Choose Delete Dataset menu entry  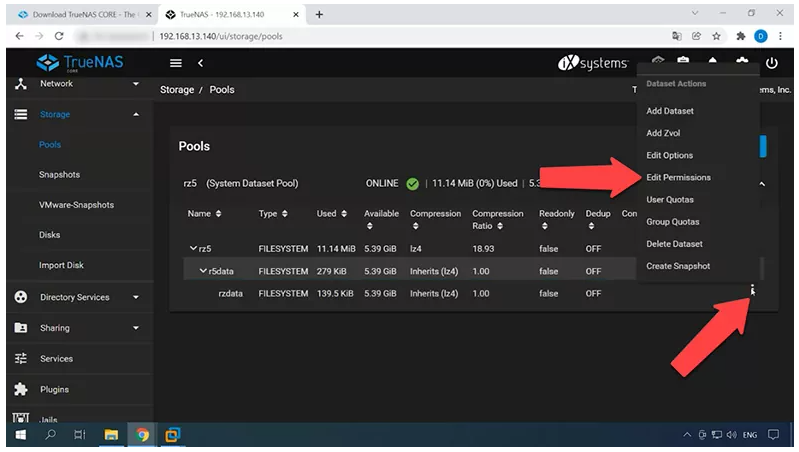tap(674, 244)
